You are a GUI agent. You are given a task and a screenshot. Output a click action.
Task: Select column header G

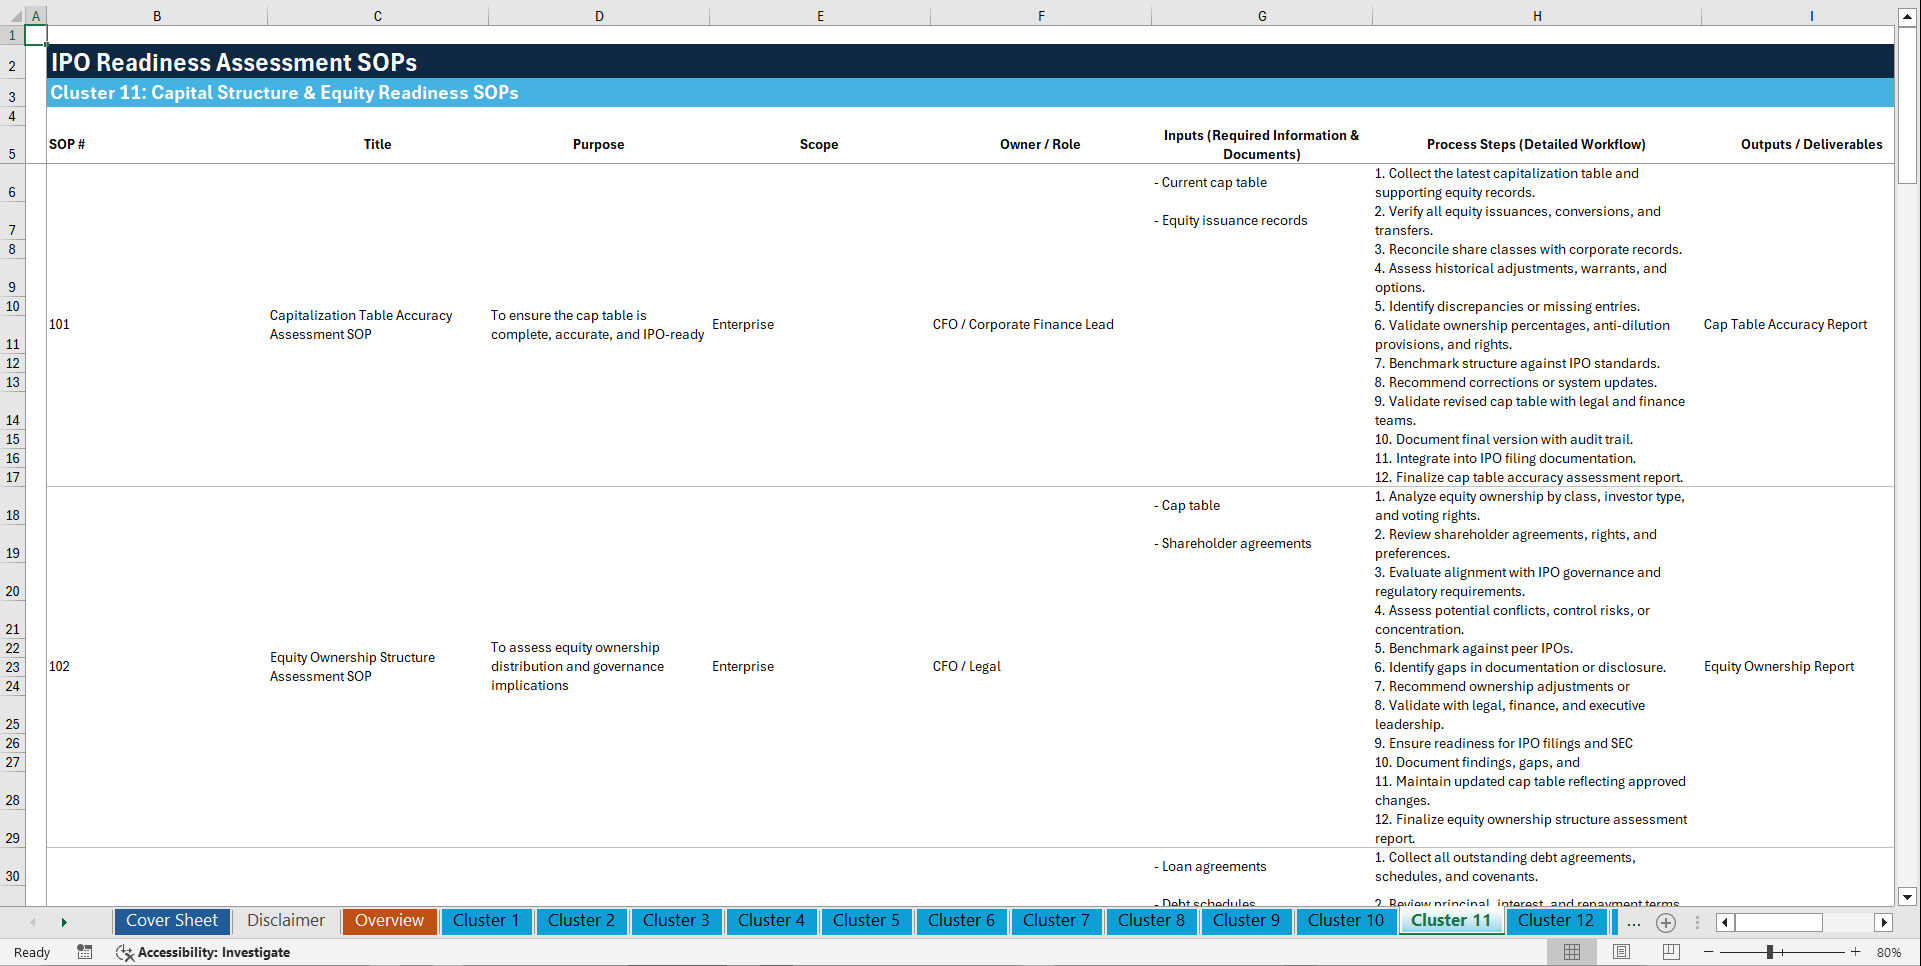point(1262,15)
